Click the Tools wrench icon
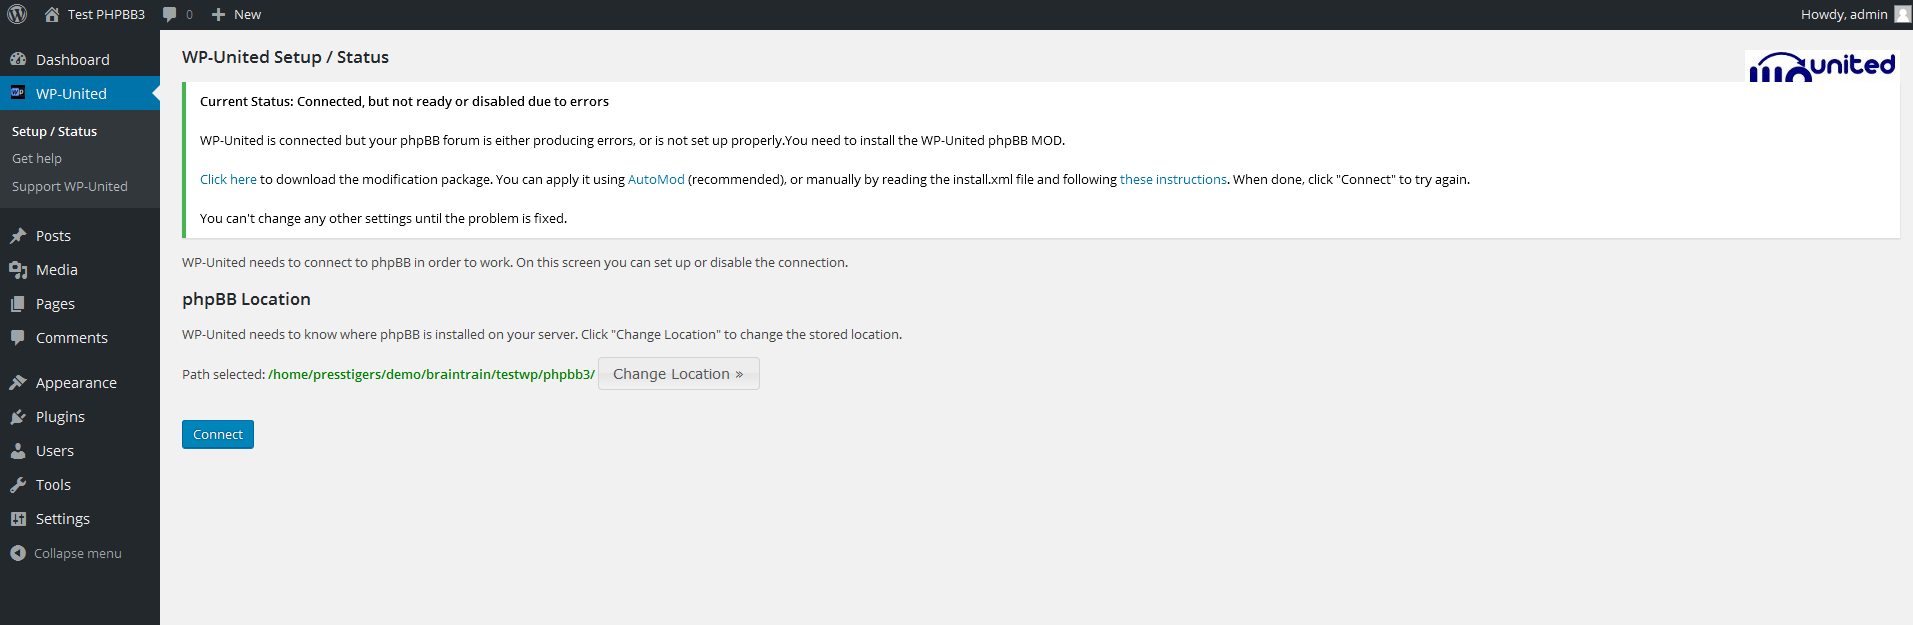This screenshot has height=625, width=1913. coord(18,485)
